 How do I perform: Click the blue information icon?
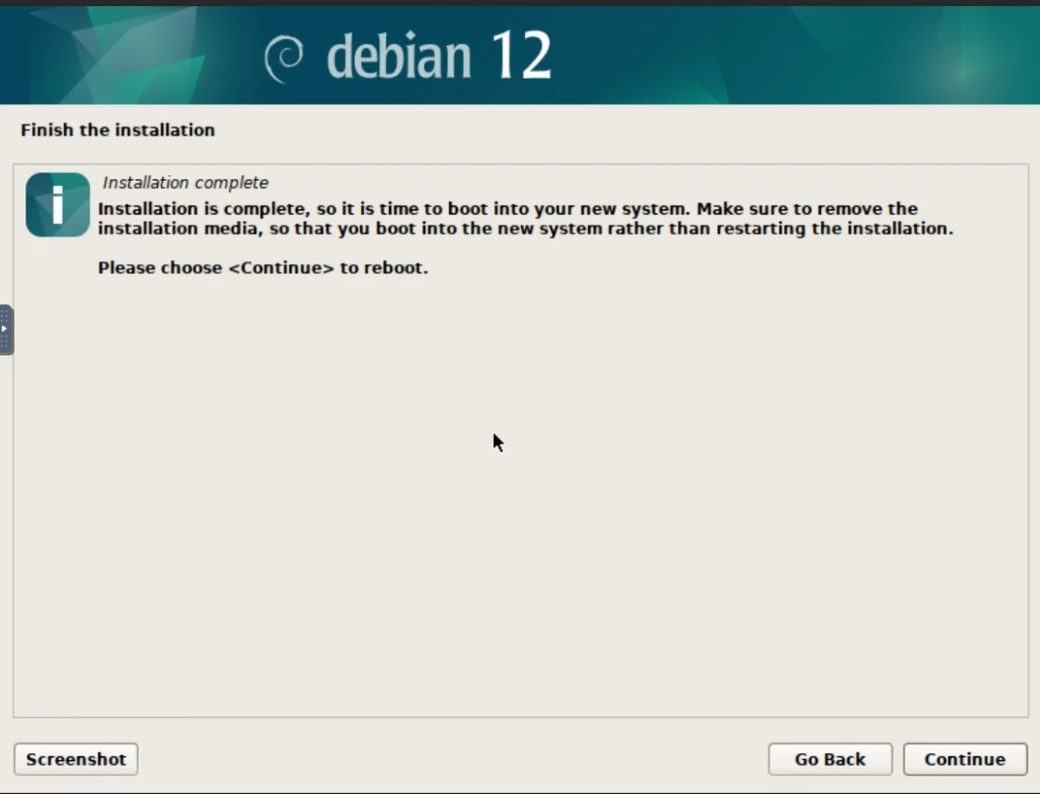[x=58, y=204]
